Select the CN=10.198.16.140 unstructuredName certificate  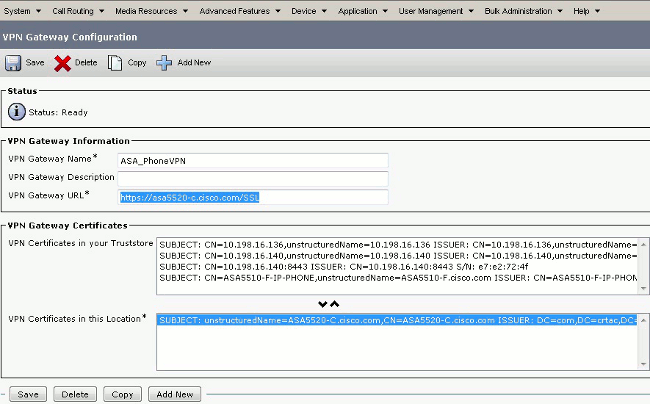point(398,256)
